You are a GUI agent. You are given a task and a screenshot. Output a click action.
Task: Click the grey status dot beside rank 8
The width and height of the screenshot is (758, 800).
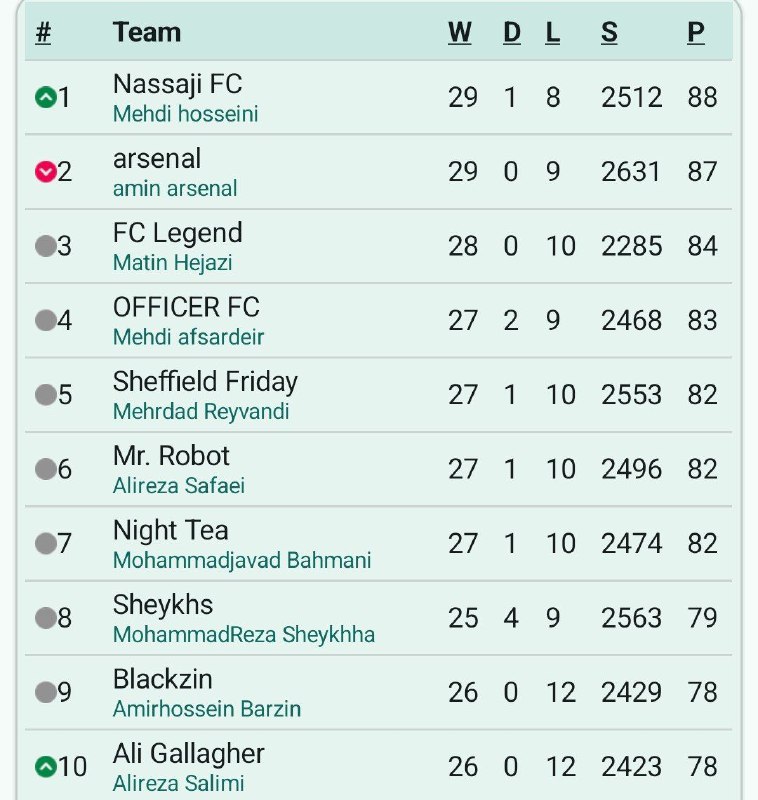click(45, 618)
